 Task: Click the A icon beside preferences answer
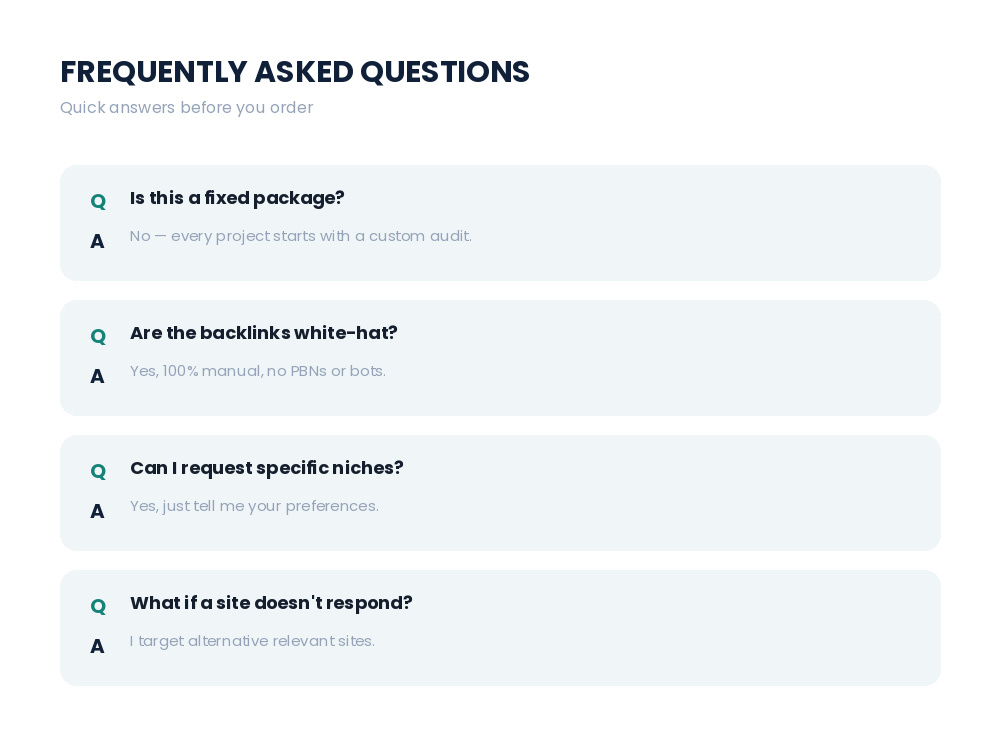click(97, 511)
